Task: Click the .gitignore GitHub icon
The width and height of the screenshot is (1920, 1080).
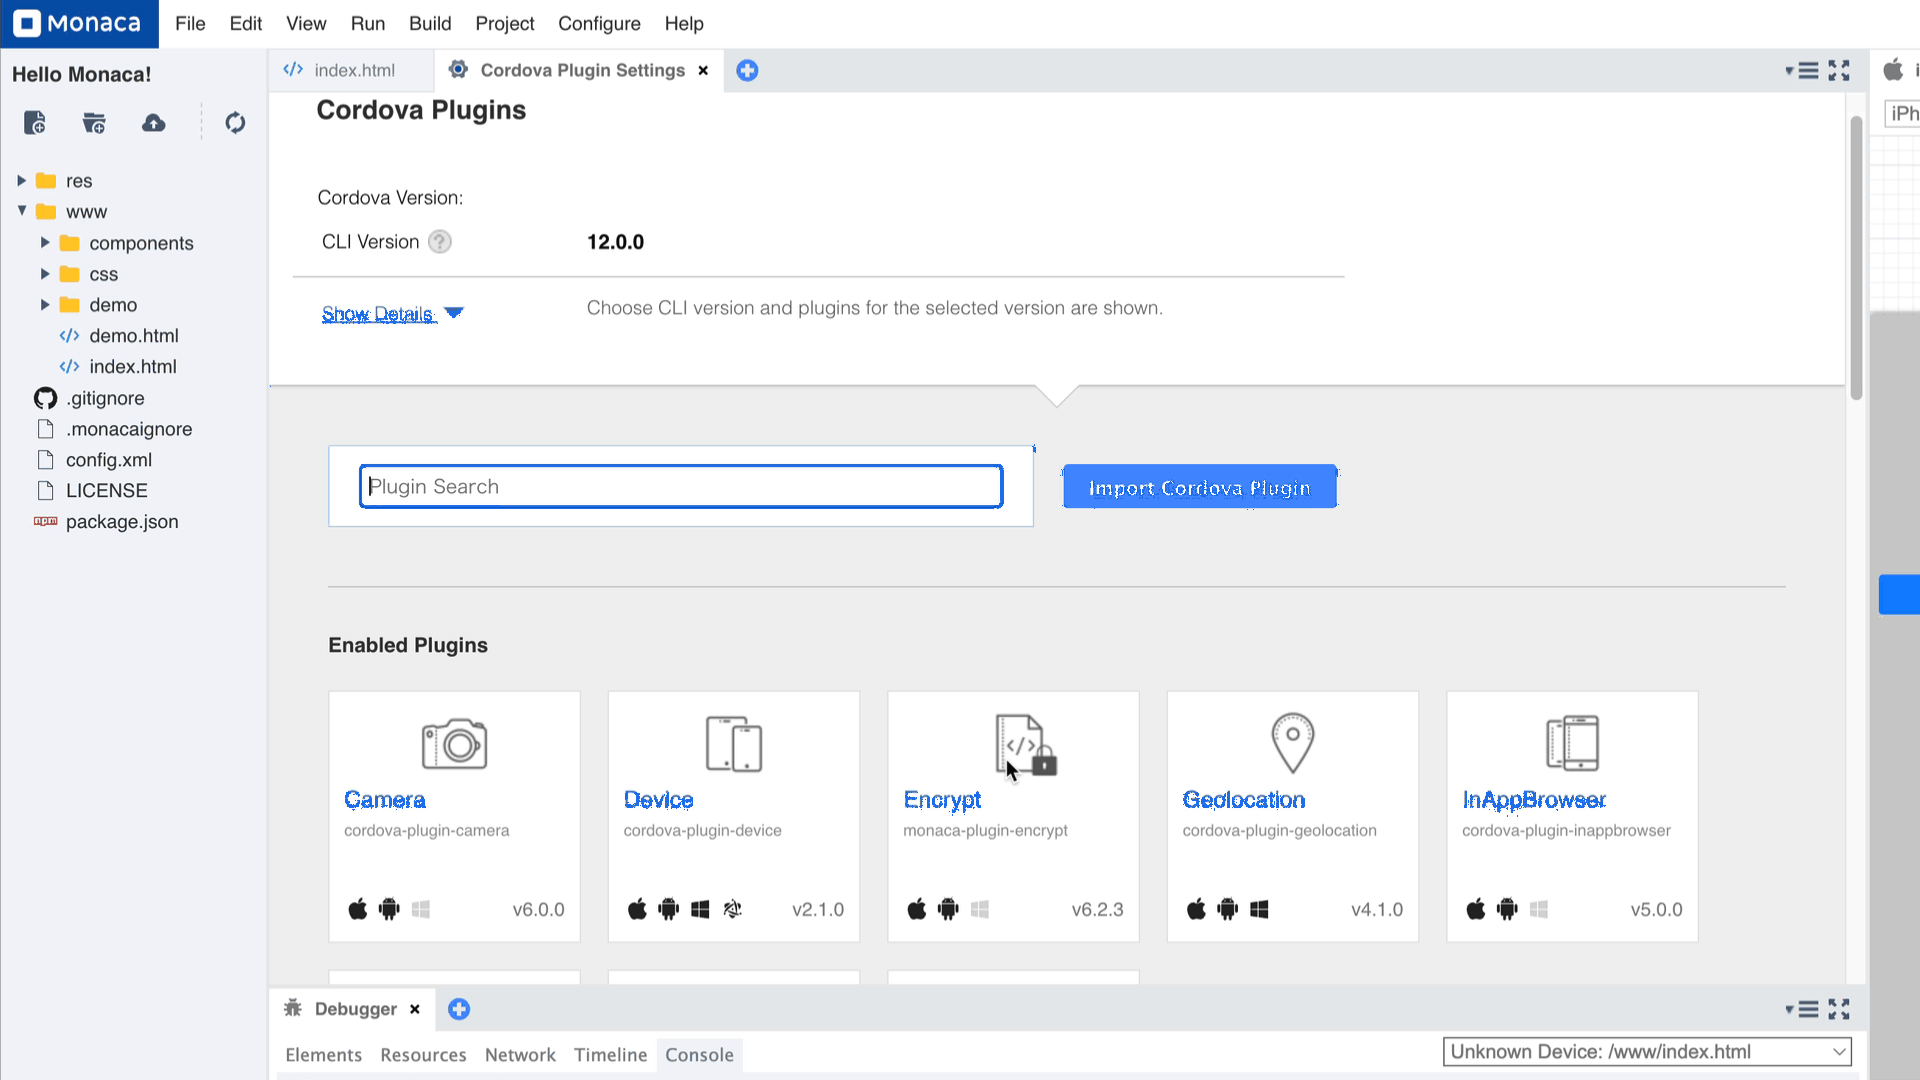Action: tap(45, 398)
